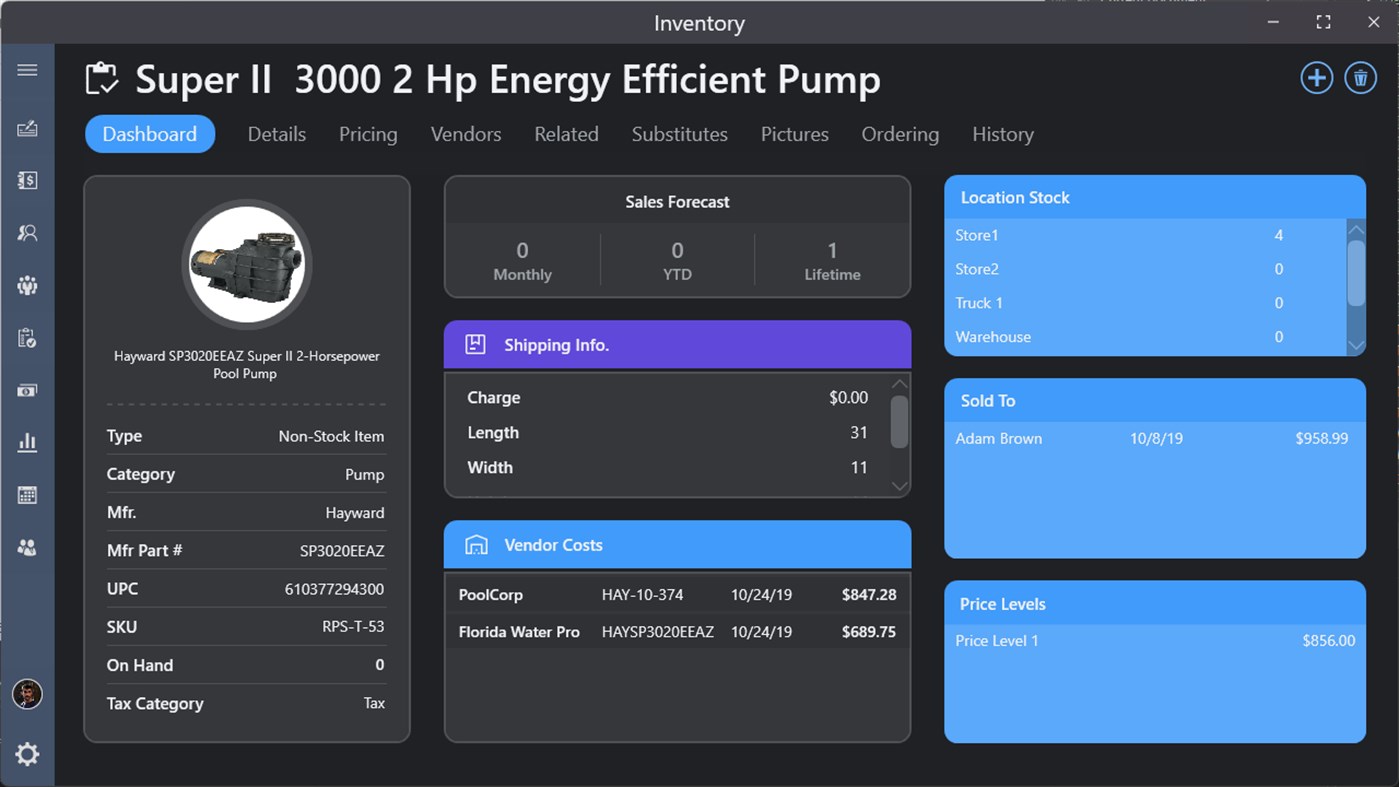The width and height of the screenshot is (1399, 787).
Task: Click the Price Level 1 row
Action: click(x=1155, y=640)
